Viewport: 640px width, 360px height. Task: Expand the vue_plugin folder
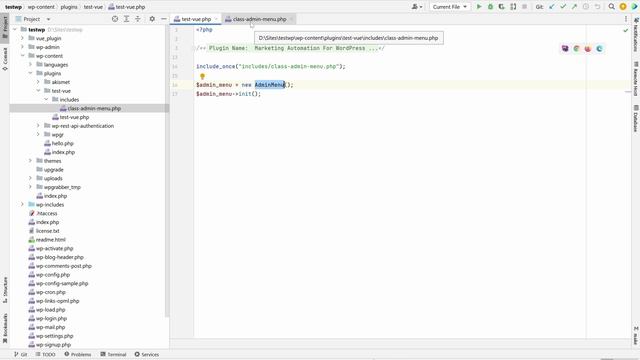click(22, 38)
